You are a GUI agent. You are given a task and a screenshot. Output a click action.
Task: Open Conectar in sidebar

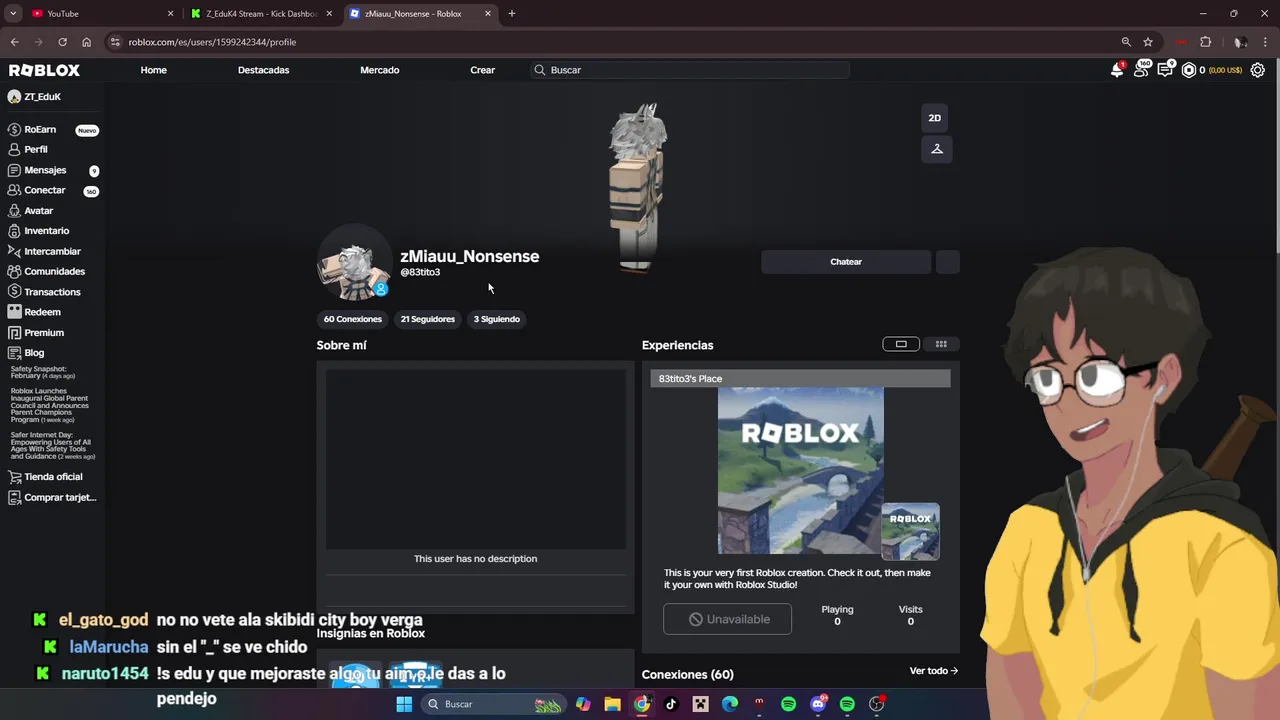click(45, 190)
